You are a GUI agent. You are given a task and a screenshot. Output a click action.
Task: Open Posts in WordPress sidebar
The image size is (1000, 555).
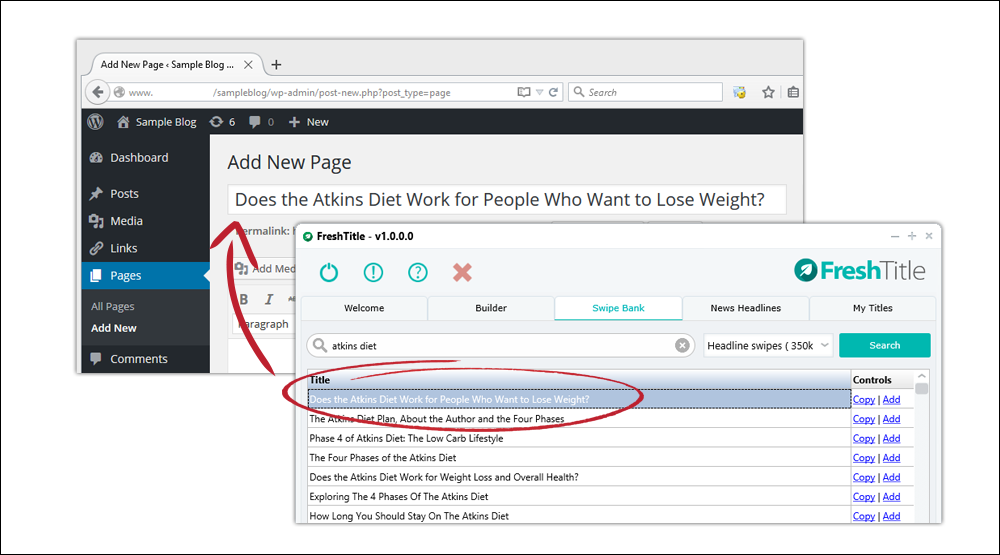pos(124,193)
